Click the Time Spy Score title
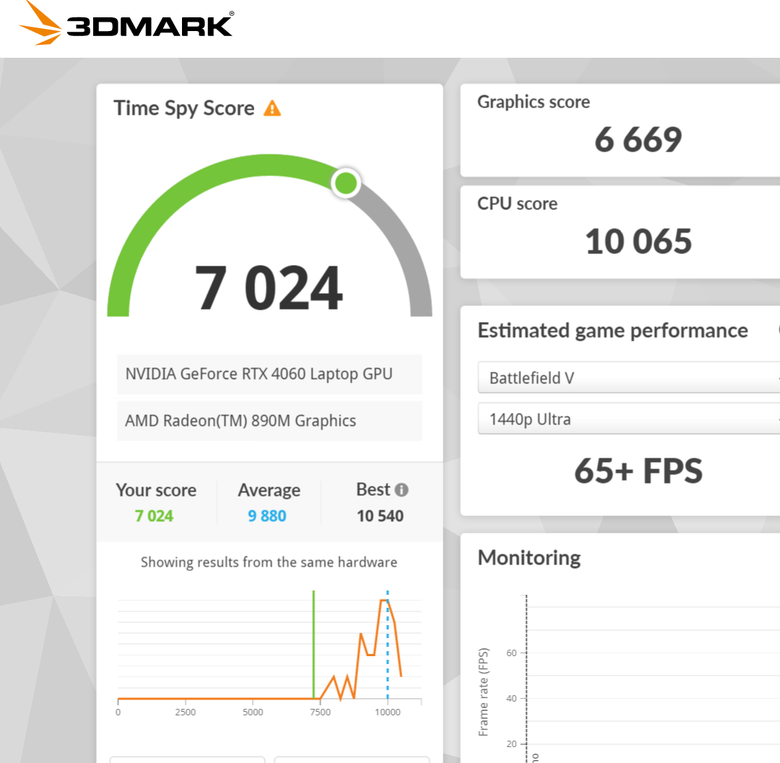 coord(184,108)
